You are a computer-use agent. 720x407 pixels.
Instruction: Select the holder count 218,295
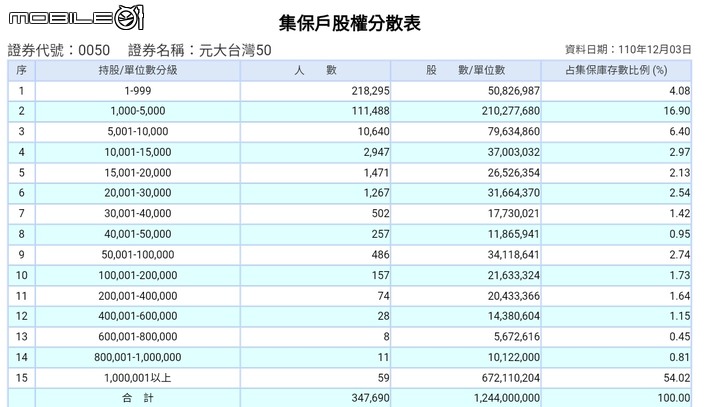[x=371, y=91]
